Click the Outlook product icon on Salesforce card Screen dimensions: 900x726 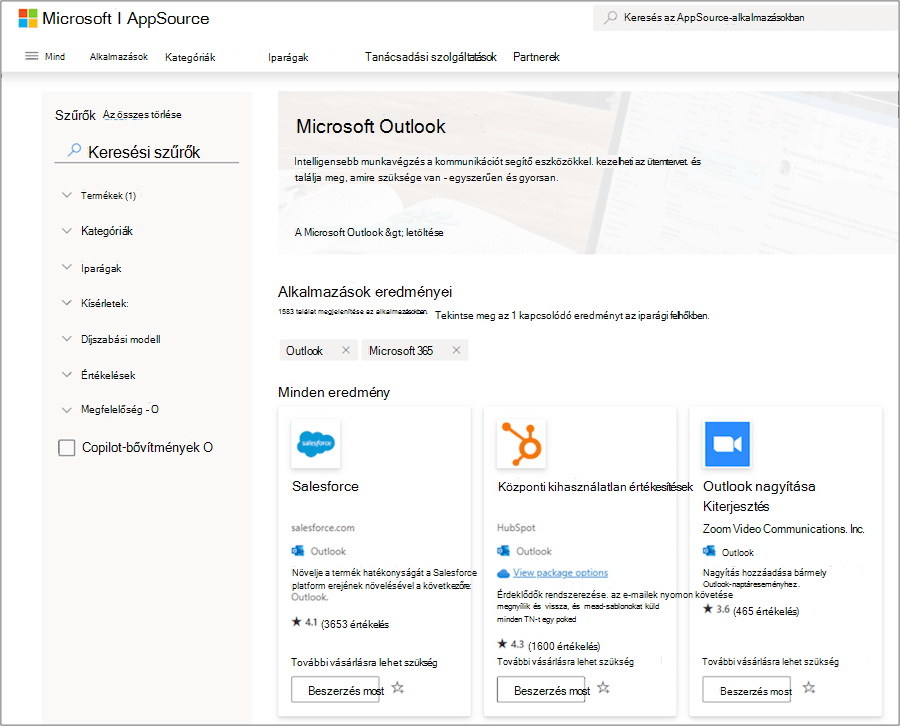click(297, 551)
